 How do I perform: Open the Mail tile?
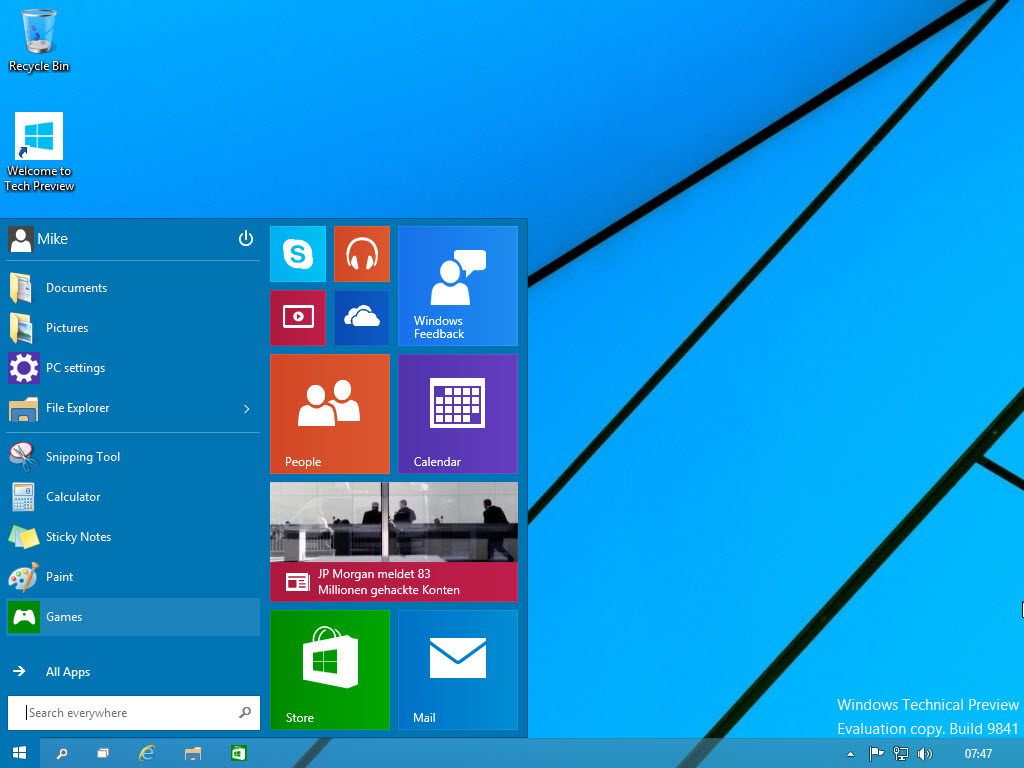pos(458,669)
